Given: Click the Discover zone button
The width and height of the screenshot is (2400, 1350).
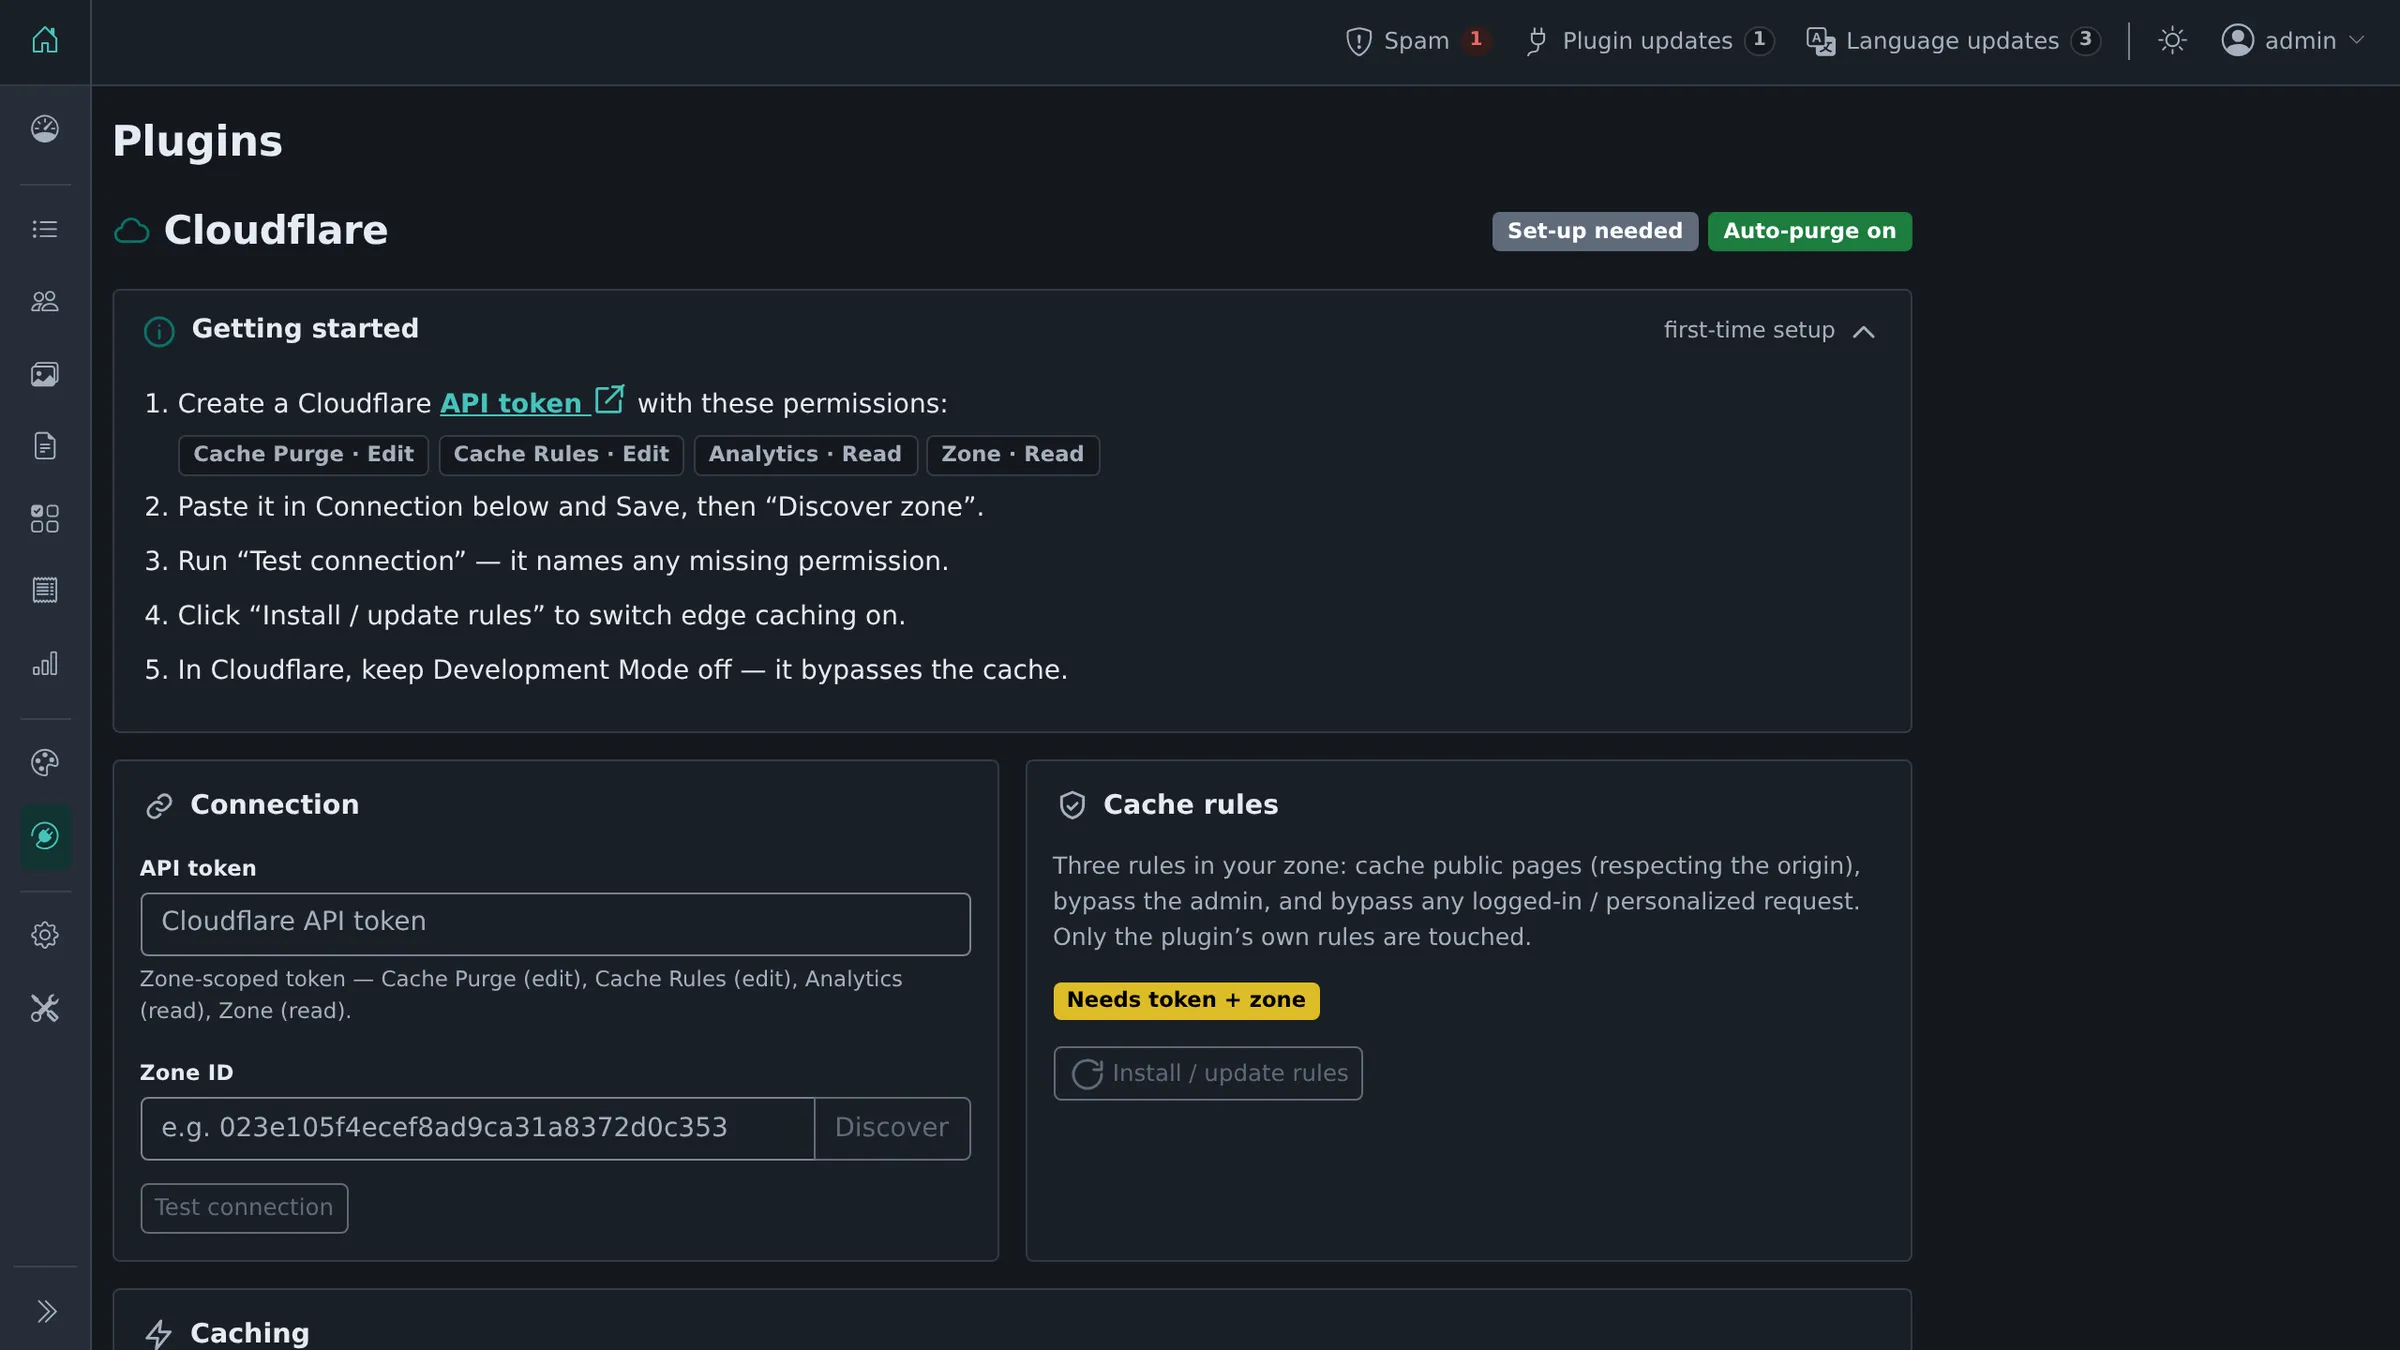Looking at the screenshot, I should [x=892, y=1128].
